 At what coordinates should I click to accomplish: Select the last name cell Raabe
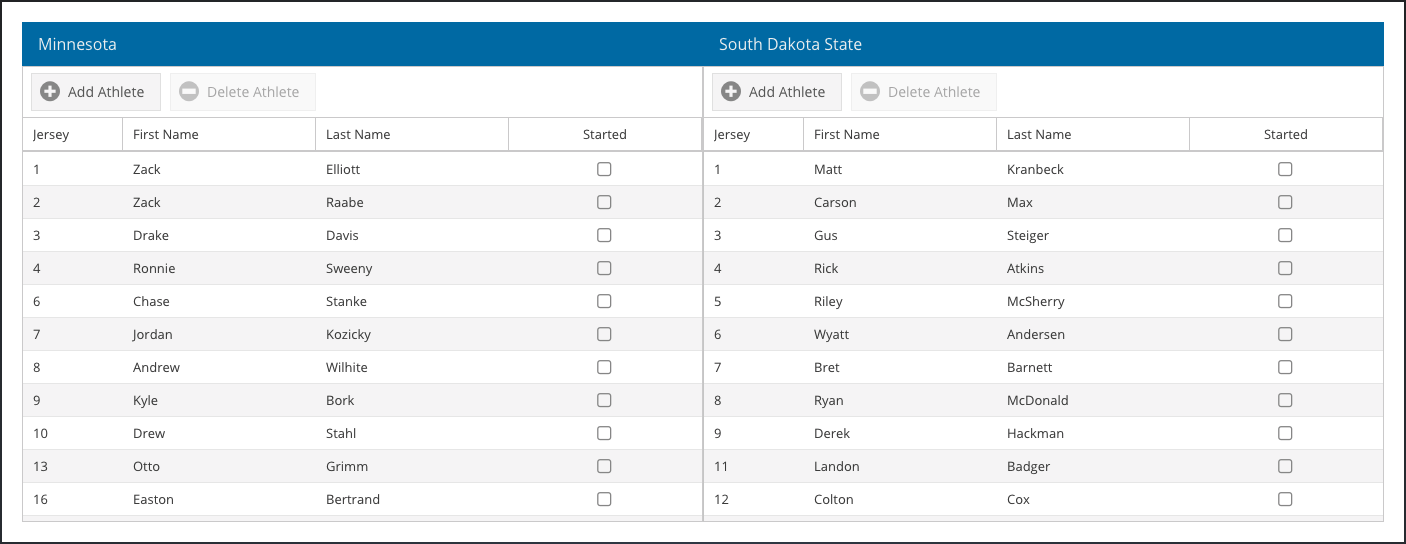click(x=412, y=202)
